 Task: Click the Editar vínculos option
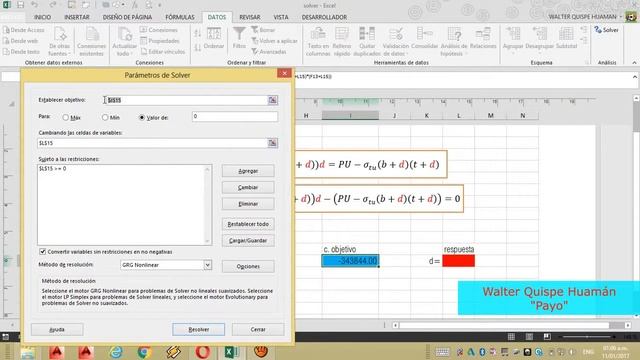coord(163,52)
